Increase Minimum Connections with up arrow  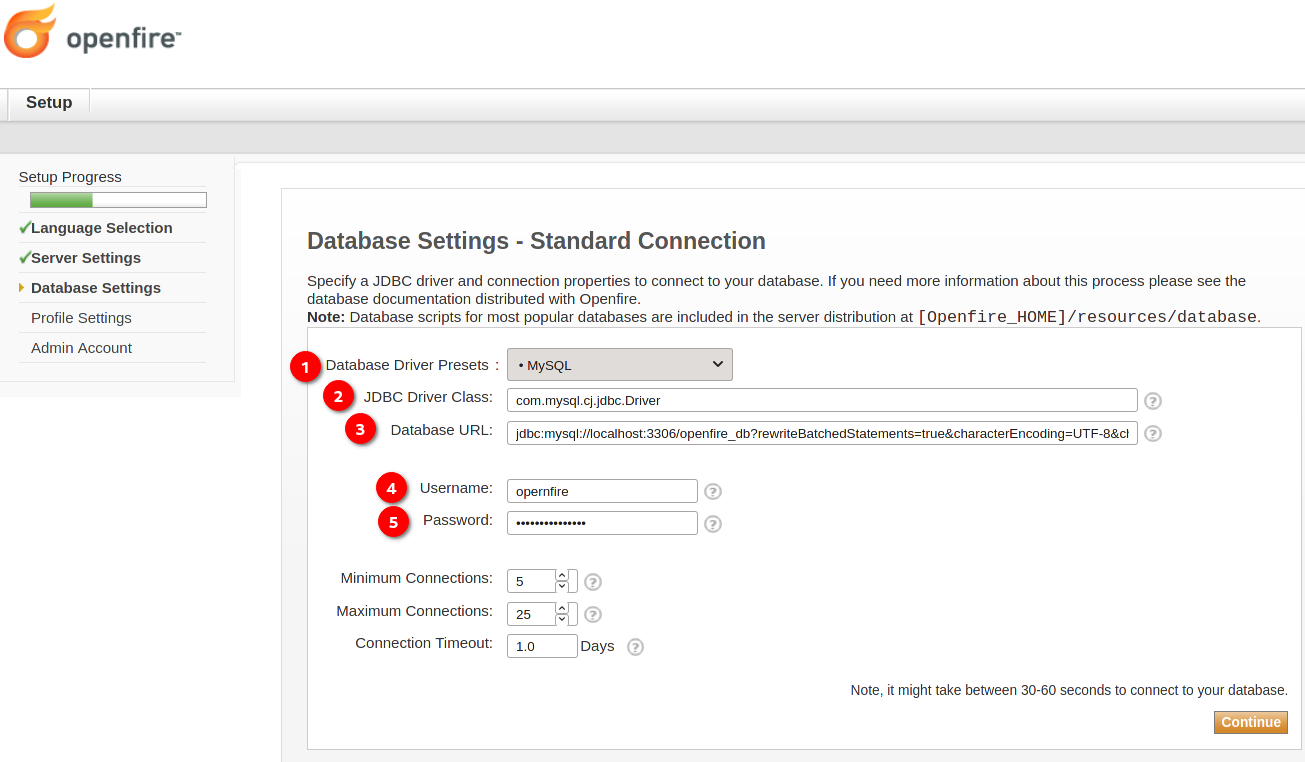pos(562,575)
